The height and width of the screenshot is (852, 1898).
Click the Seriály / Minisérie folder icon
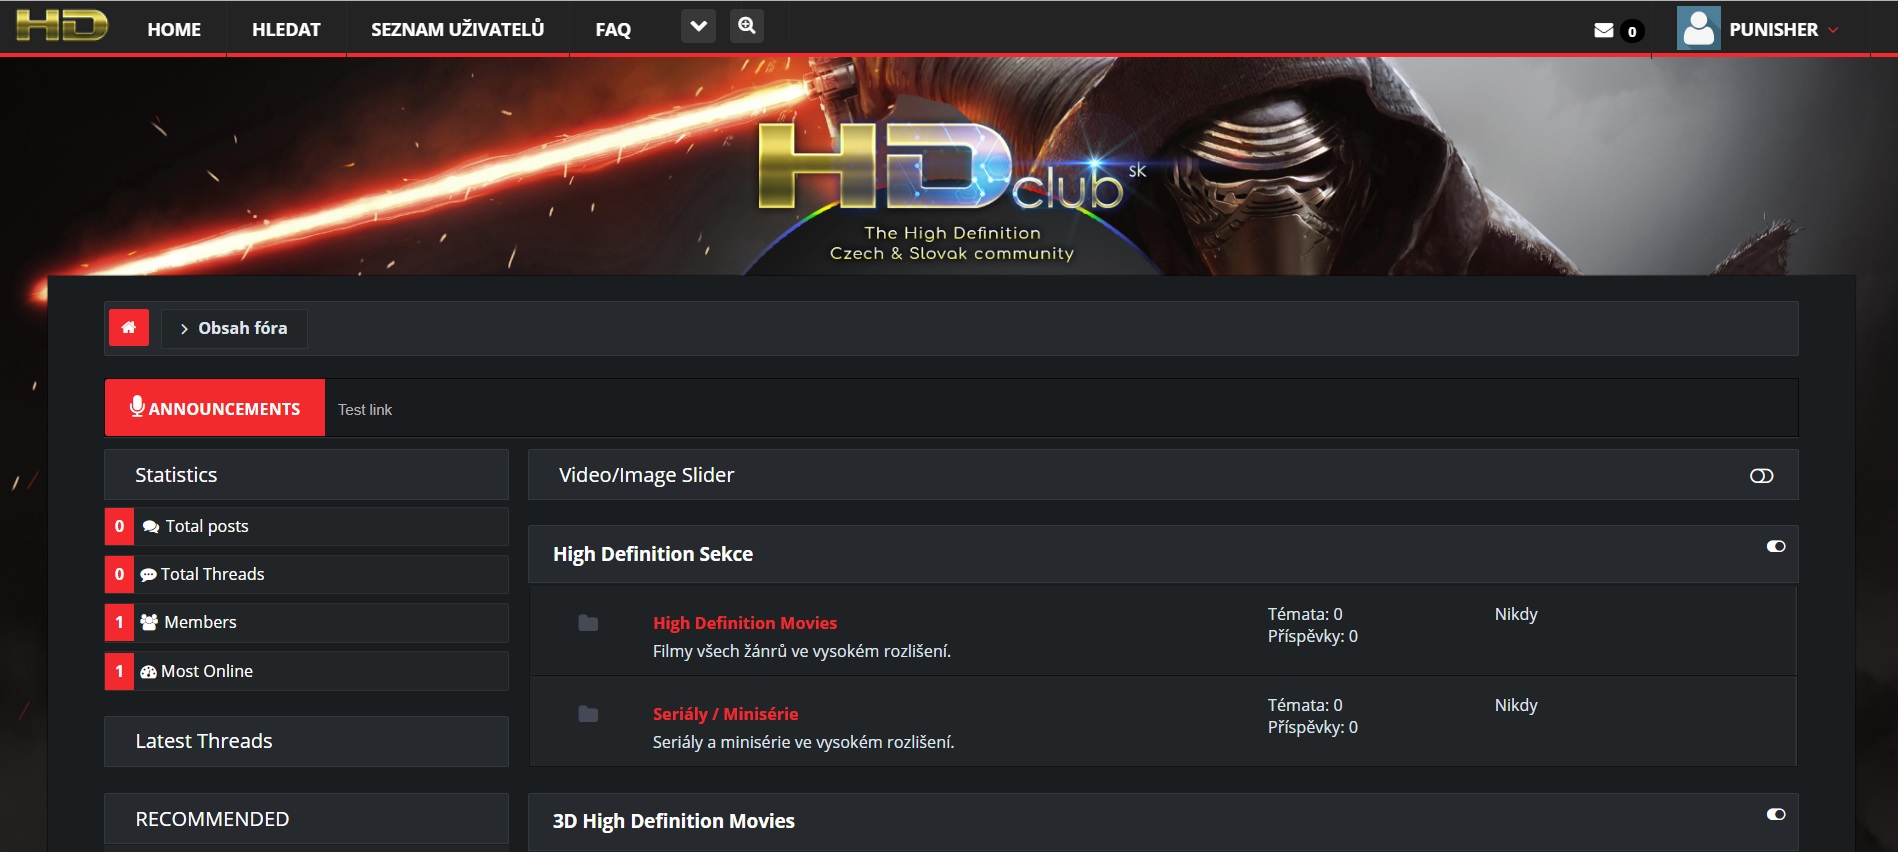(588, 714)
